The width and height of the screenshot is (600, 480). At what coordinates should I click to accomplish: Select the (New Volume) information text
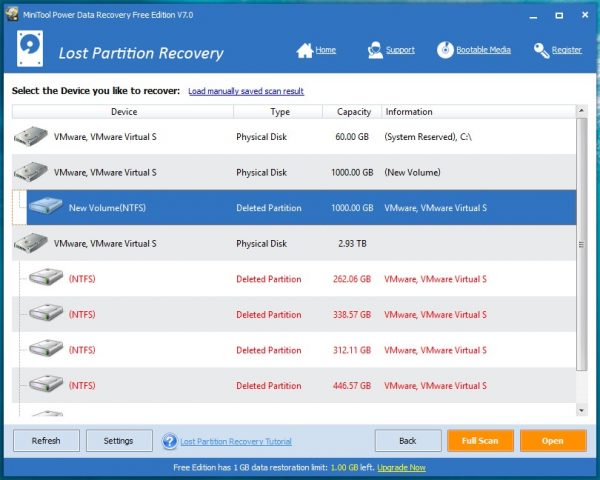pyautogui.click(x=412, y=172)
